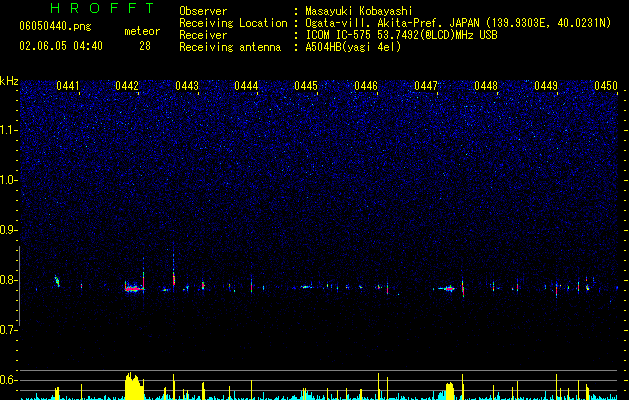Click the 0441 time marker
Viewport: 629px width, 400px height.
68,86
